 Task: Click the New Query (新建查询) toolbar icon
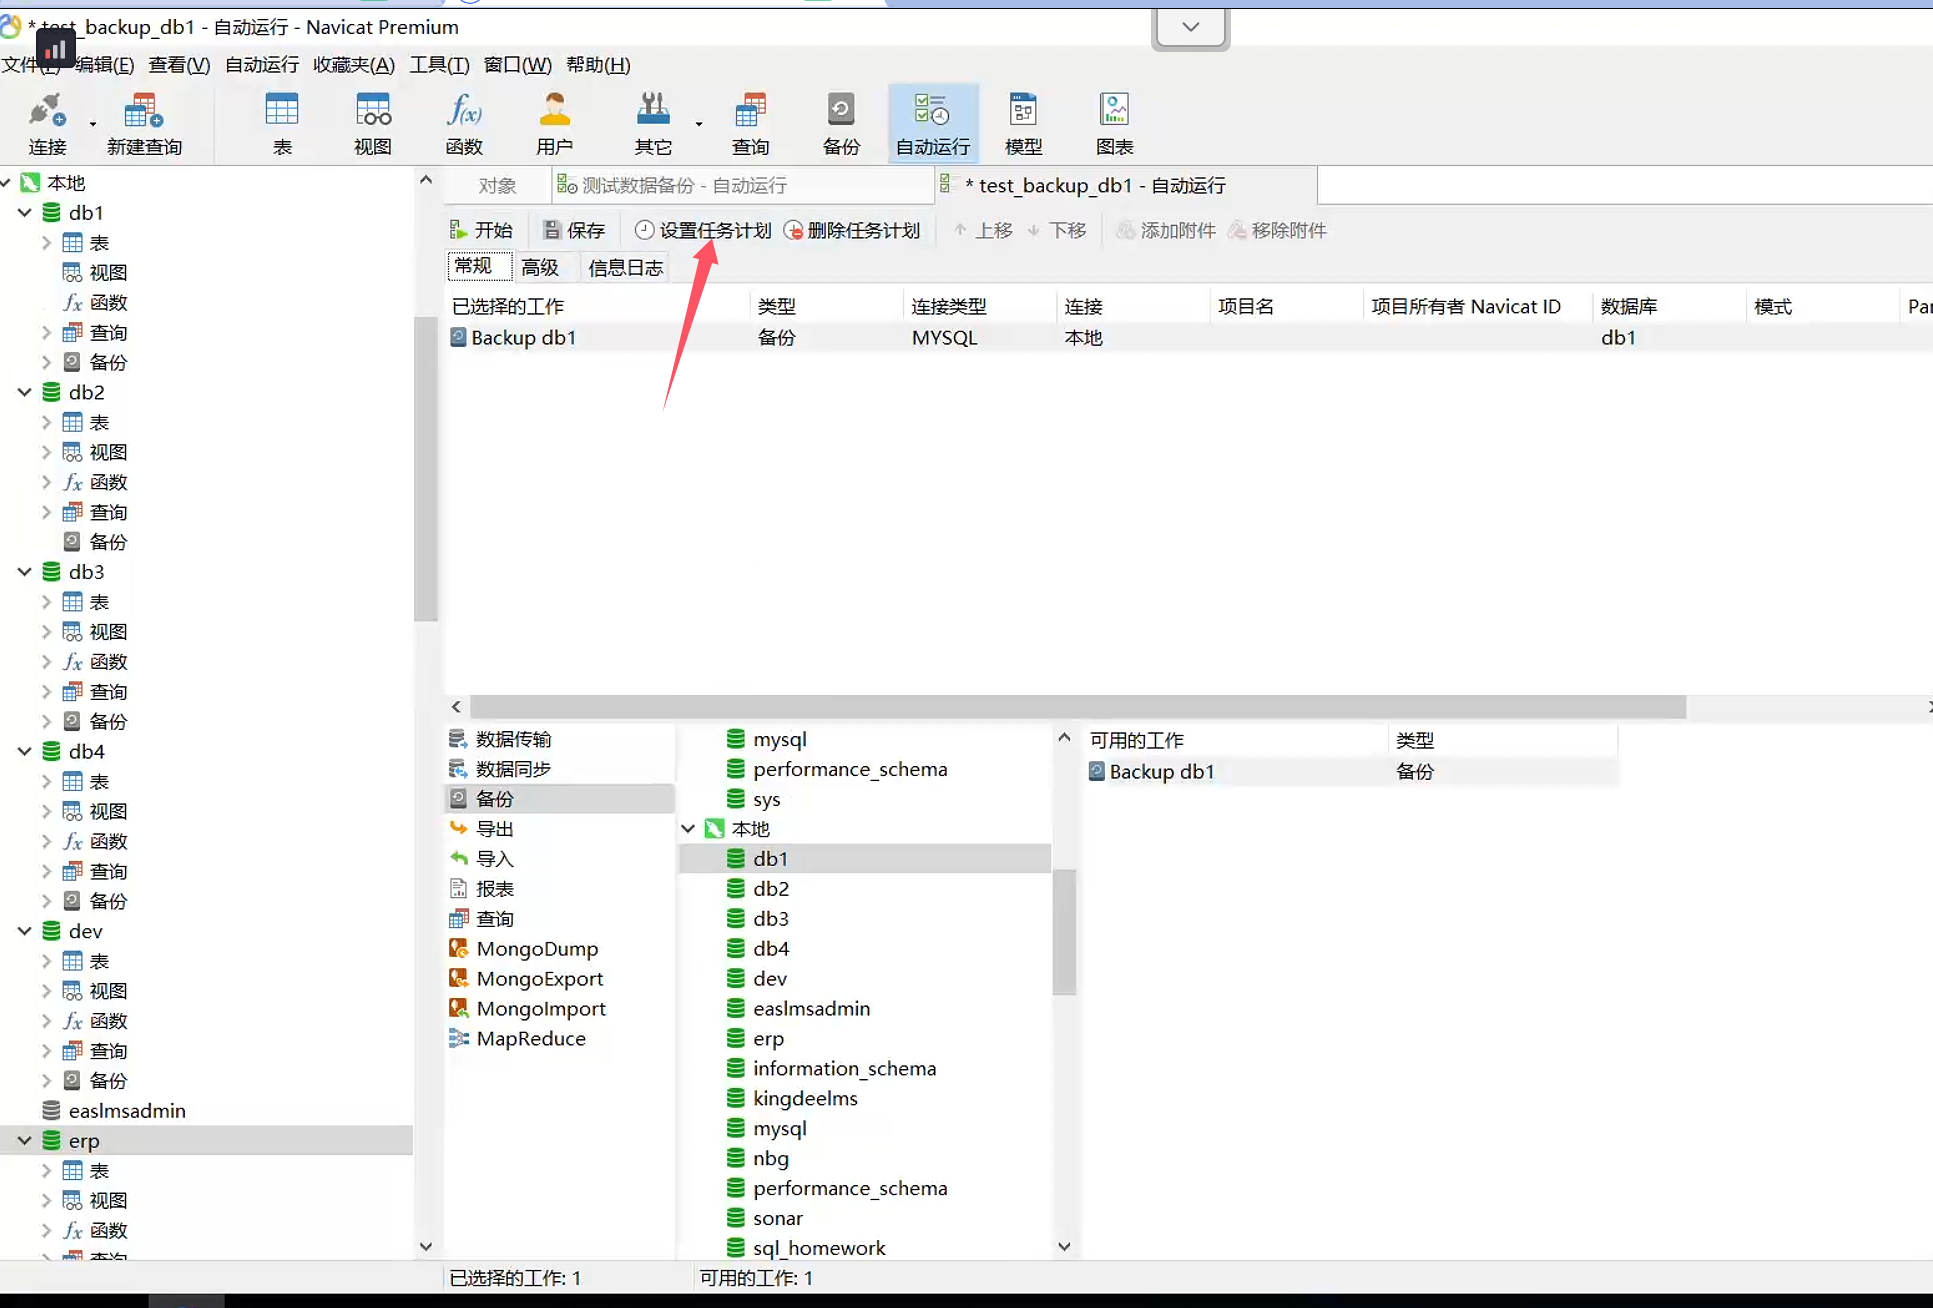pyautogui.click(x=144, y=123)
